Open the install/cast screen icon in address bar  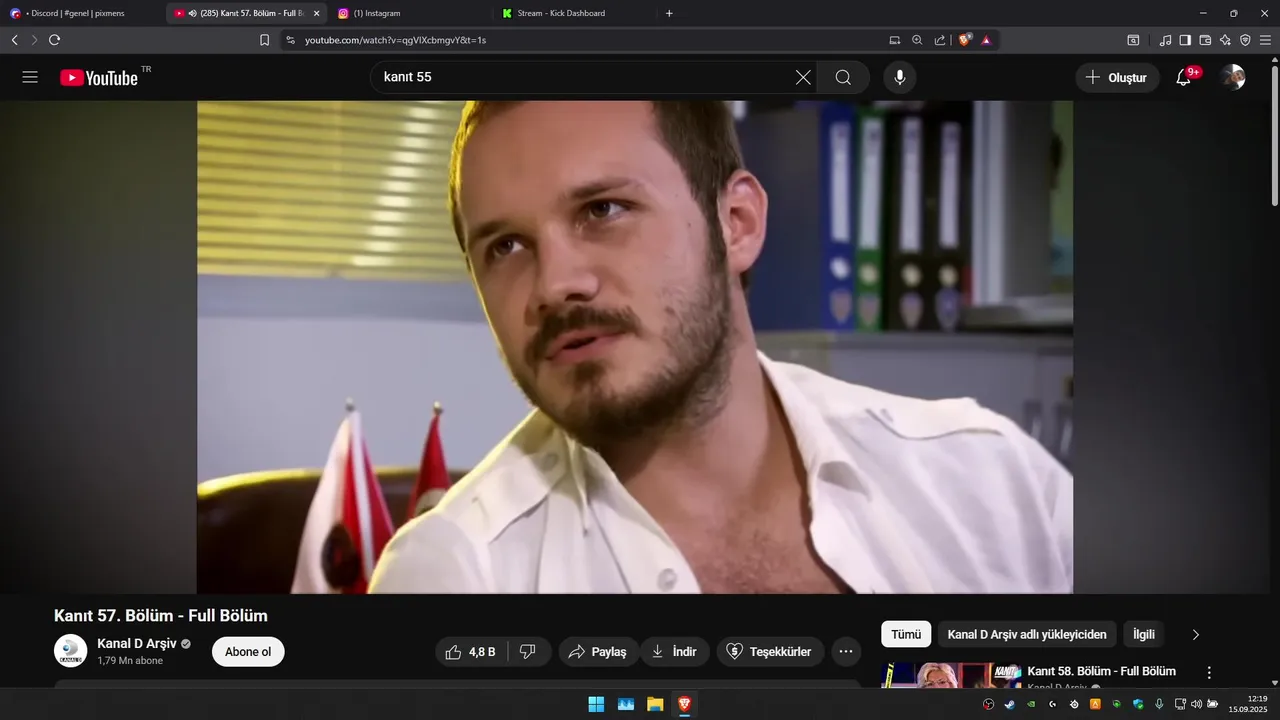coord(895,40)
